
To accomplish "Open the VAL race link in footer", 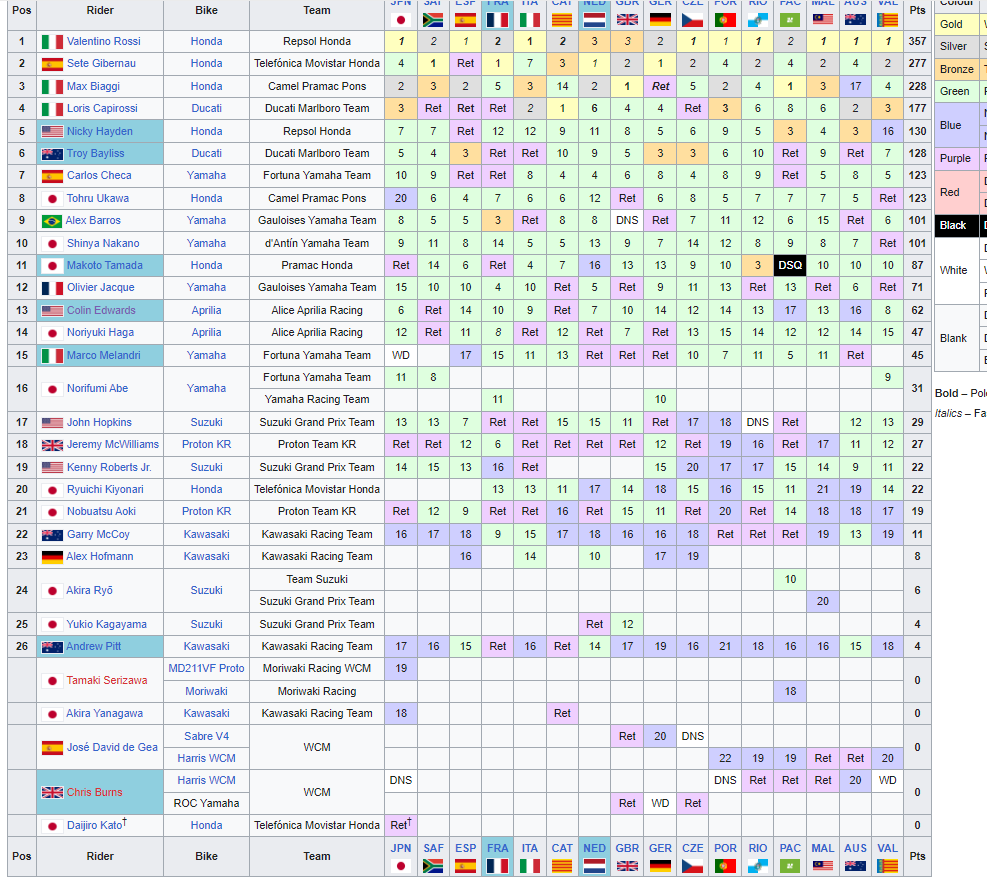I will pyautogui.click(x=888, y=848).
